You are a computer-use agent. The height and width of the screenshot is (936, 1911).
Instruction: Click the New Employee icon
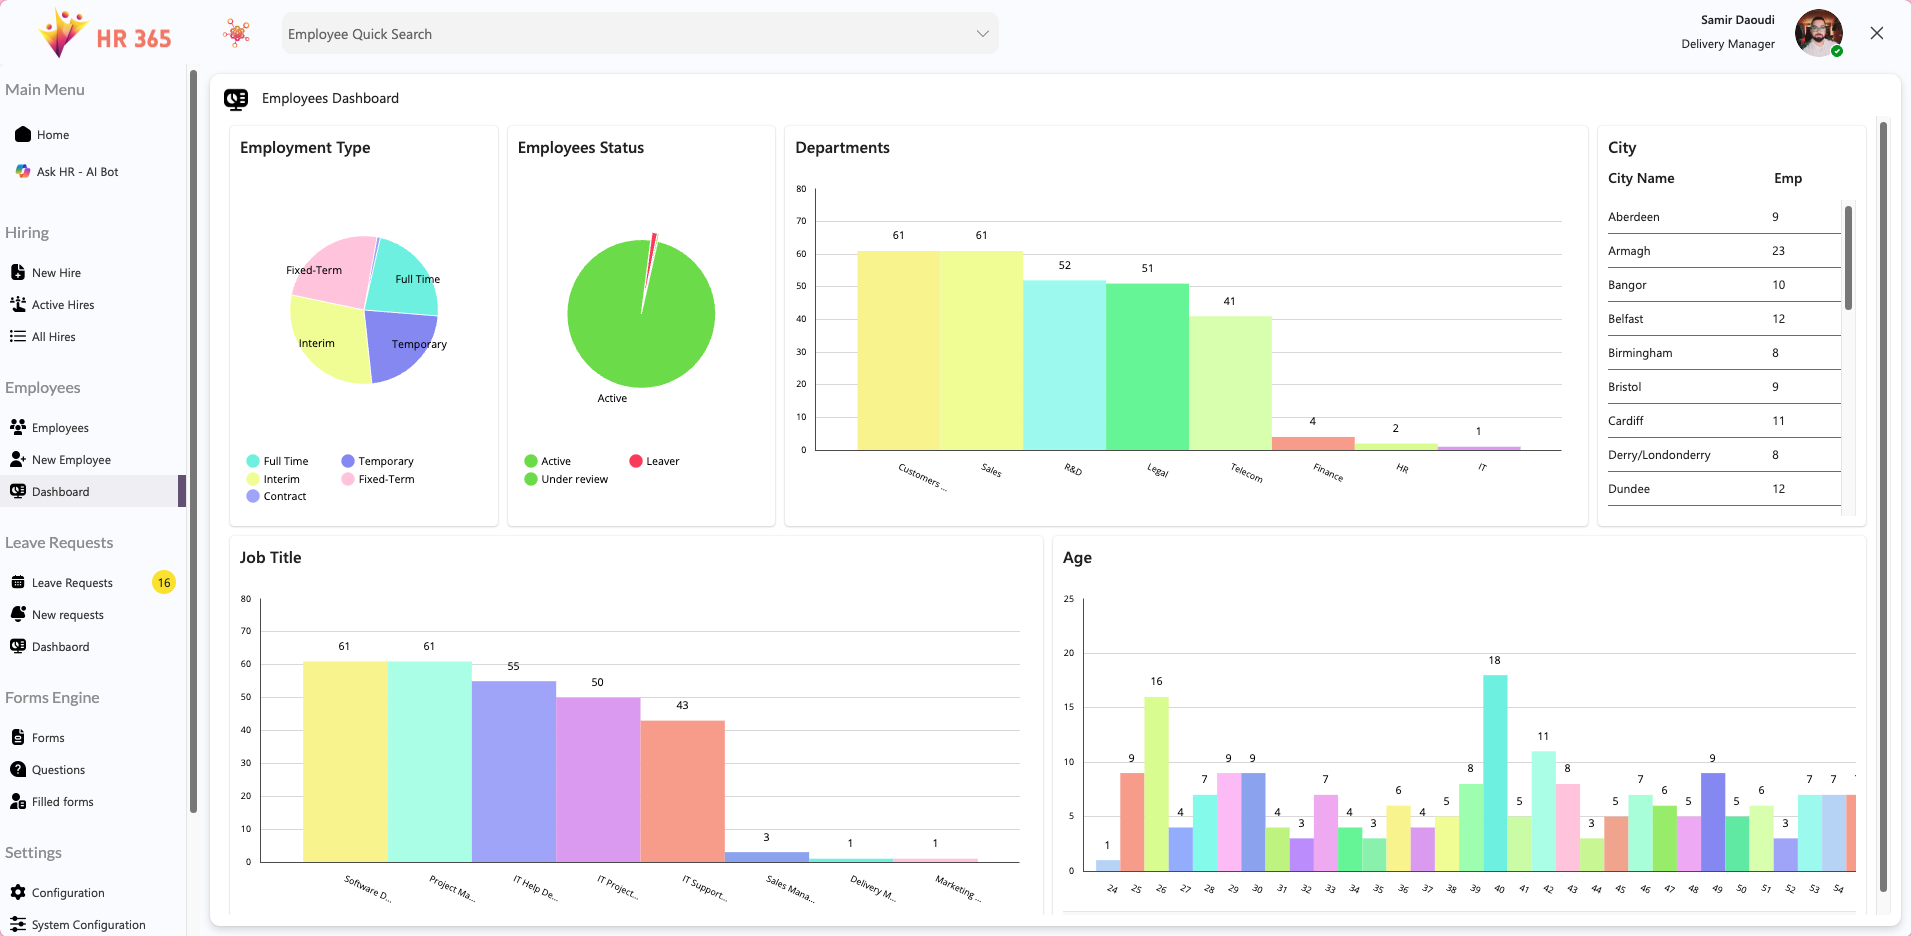click(x=18, y=459)
